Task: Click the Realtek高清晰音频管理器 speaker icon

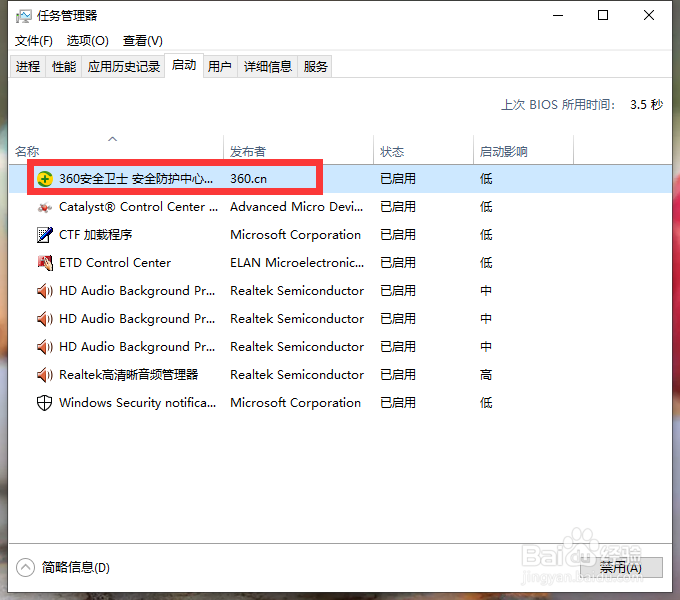Action: coord(45,375)
